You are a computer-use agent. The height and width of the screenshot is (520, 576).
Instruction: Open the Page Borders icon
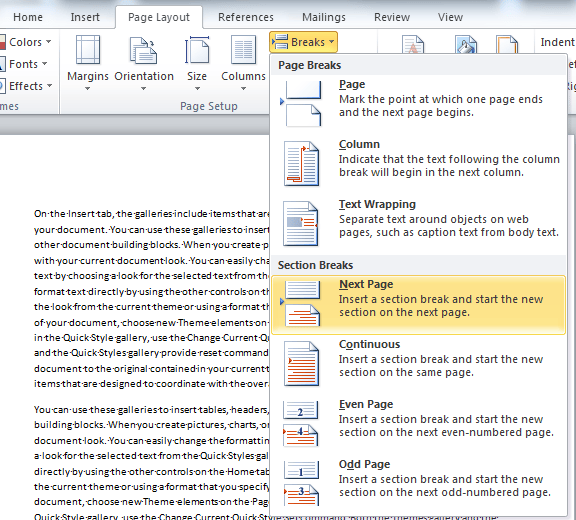(x=507, y=44)
